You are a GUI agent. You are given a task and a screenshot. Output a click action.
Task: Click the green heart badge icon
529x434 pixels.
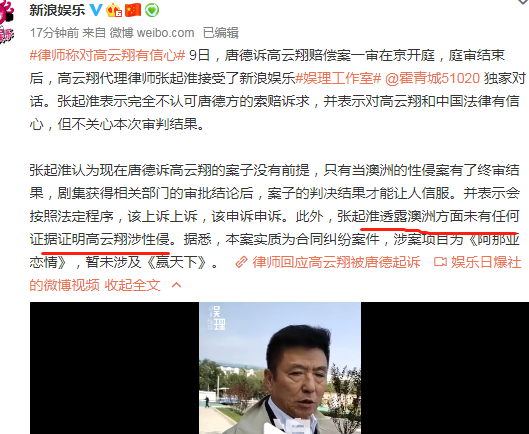tap(152, 10)
